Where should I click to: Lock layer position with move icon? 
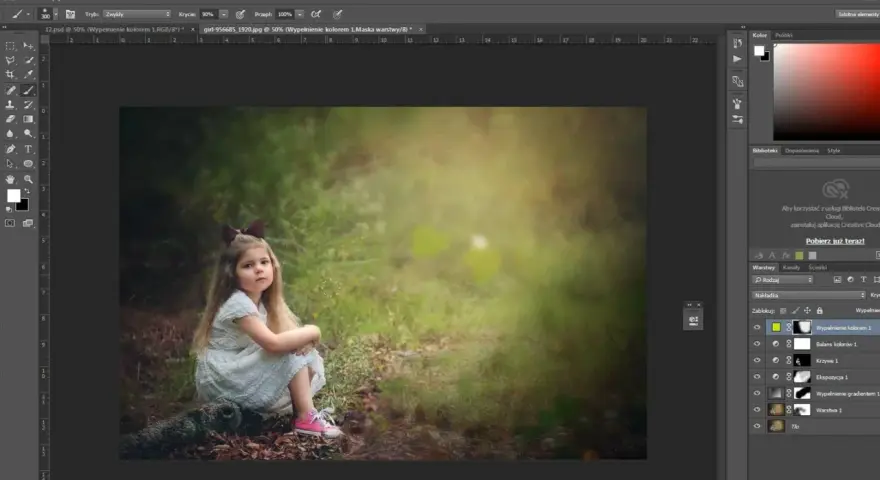coord(807,310)
